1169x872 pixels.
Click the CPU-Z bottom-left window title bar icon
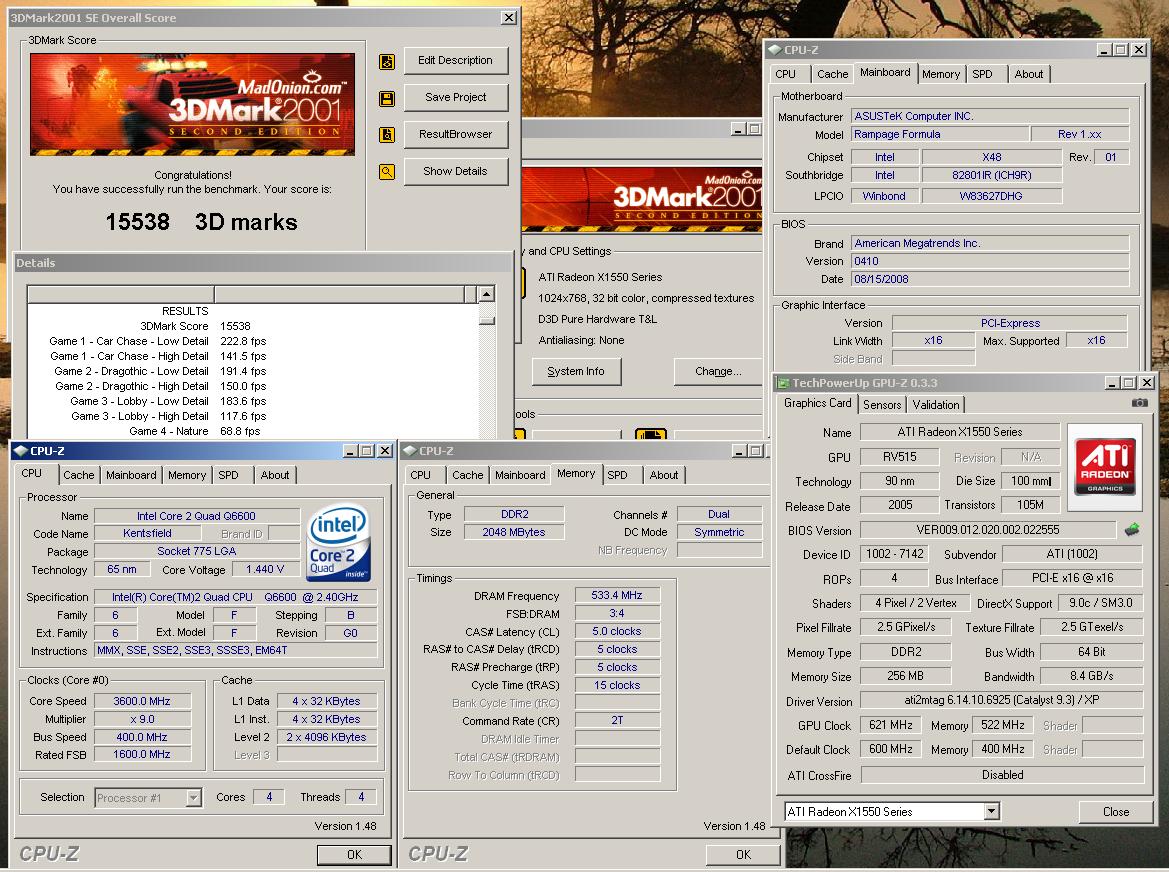tap(21, 450)
